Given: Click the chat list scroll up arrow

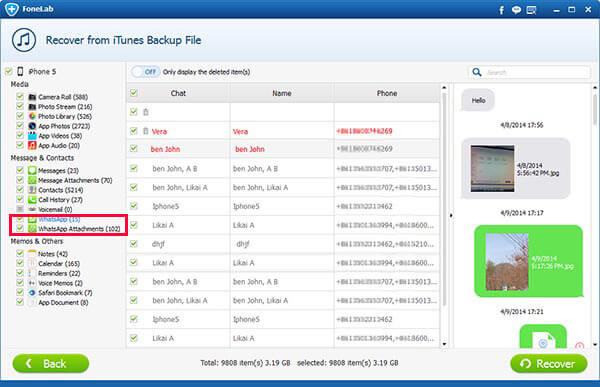Looking at the screenshot, I should 444,88.
